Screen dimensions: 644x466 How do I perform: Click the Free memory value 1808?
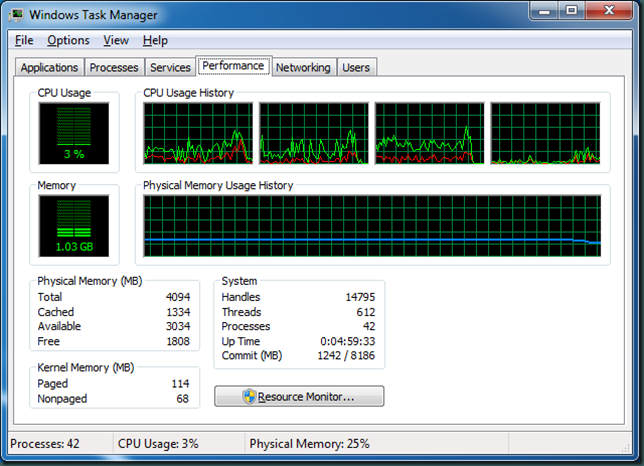coord(178,341)
